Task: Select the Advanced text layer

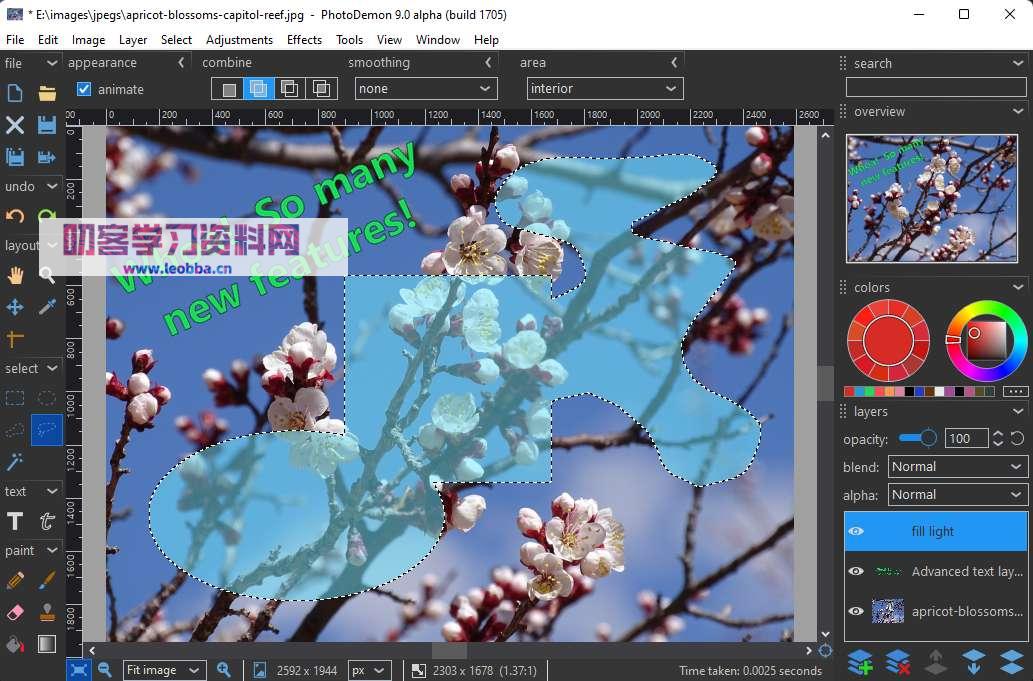Action: click(965, 571)
